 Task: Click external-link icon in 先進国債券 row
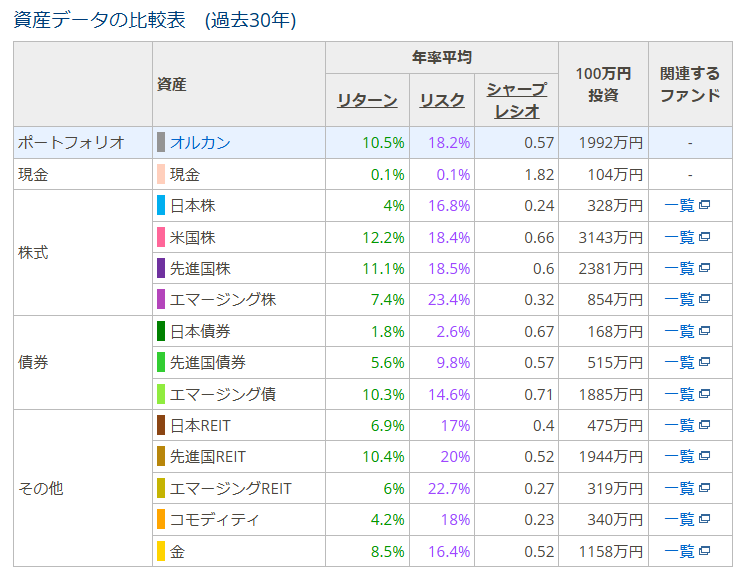pyautogui.click(x=704, y=362)
